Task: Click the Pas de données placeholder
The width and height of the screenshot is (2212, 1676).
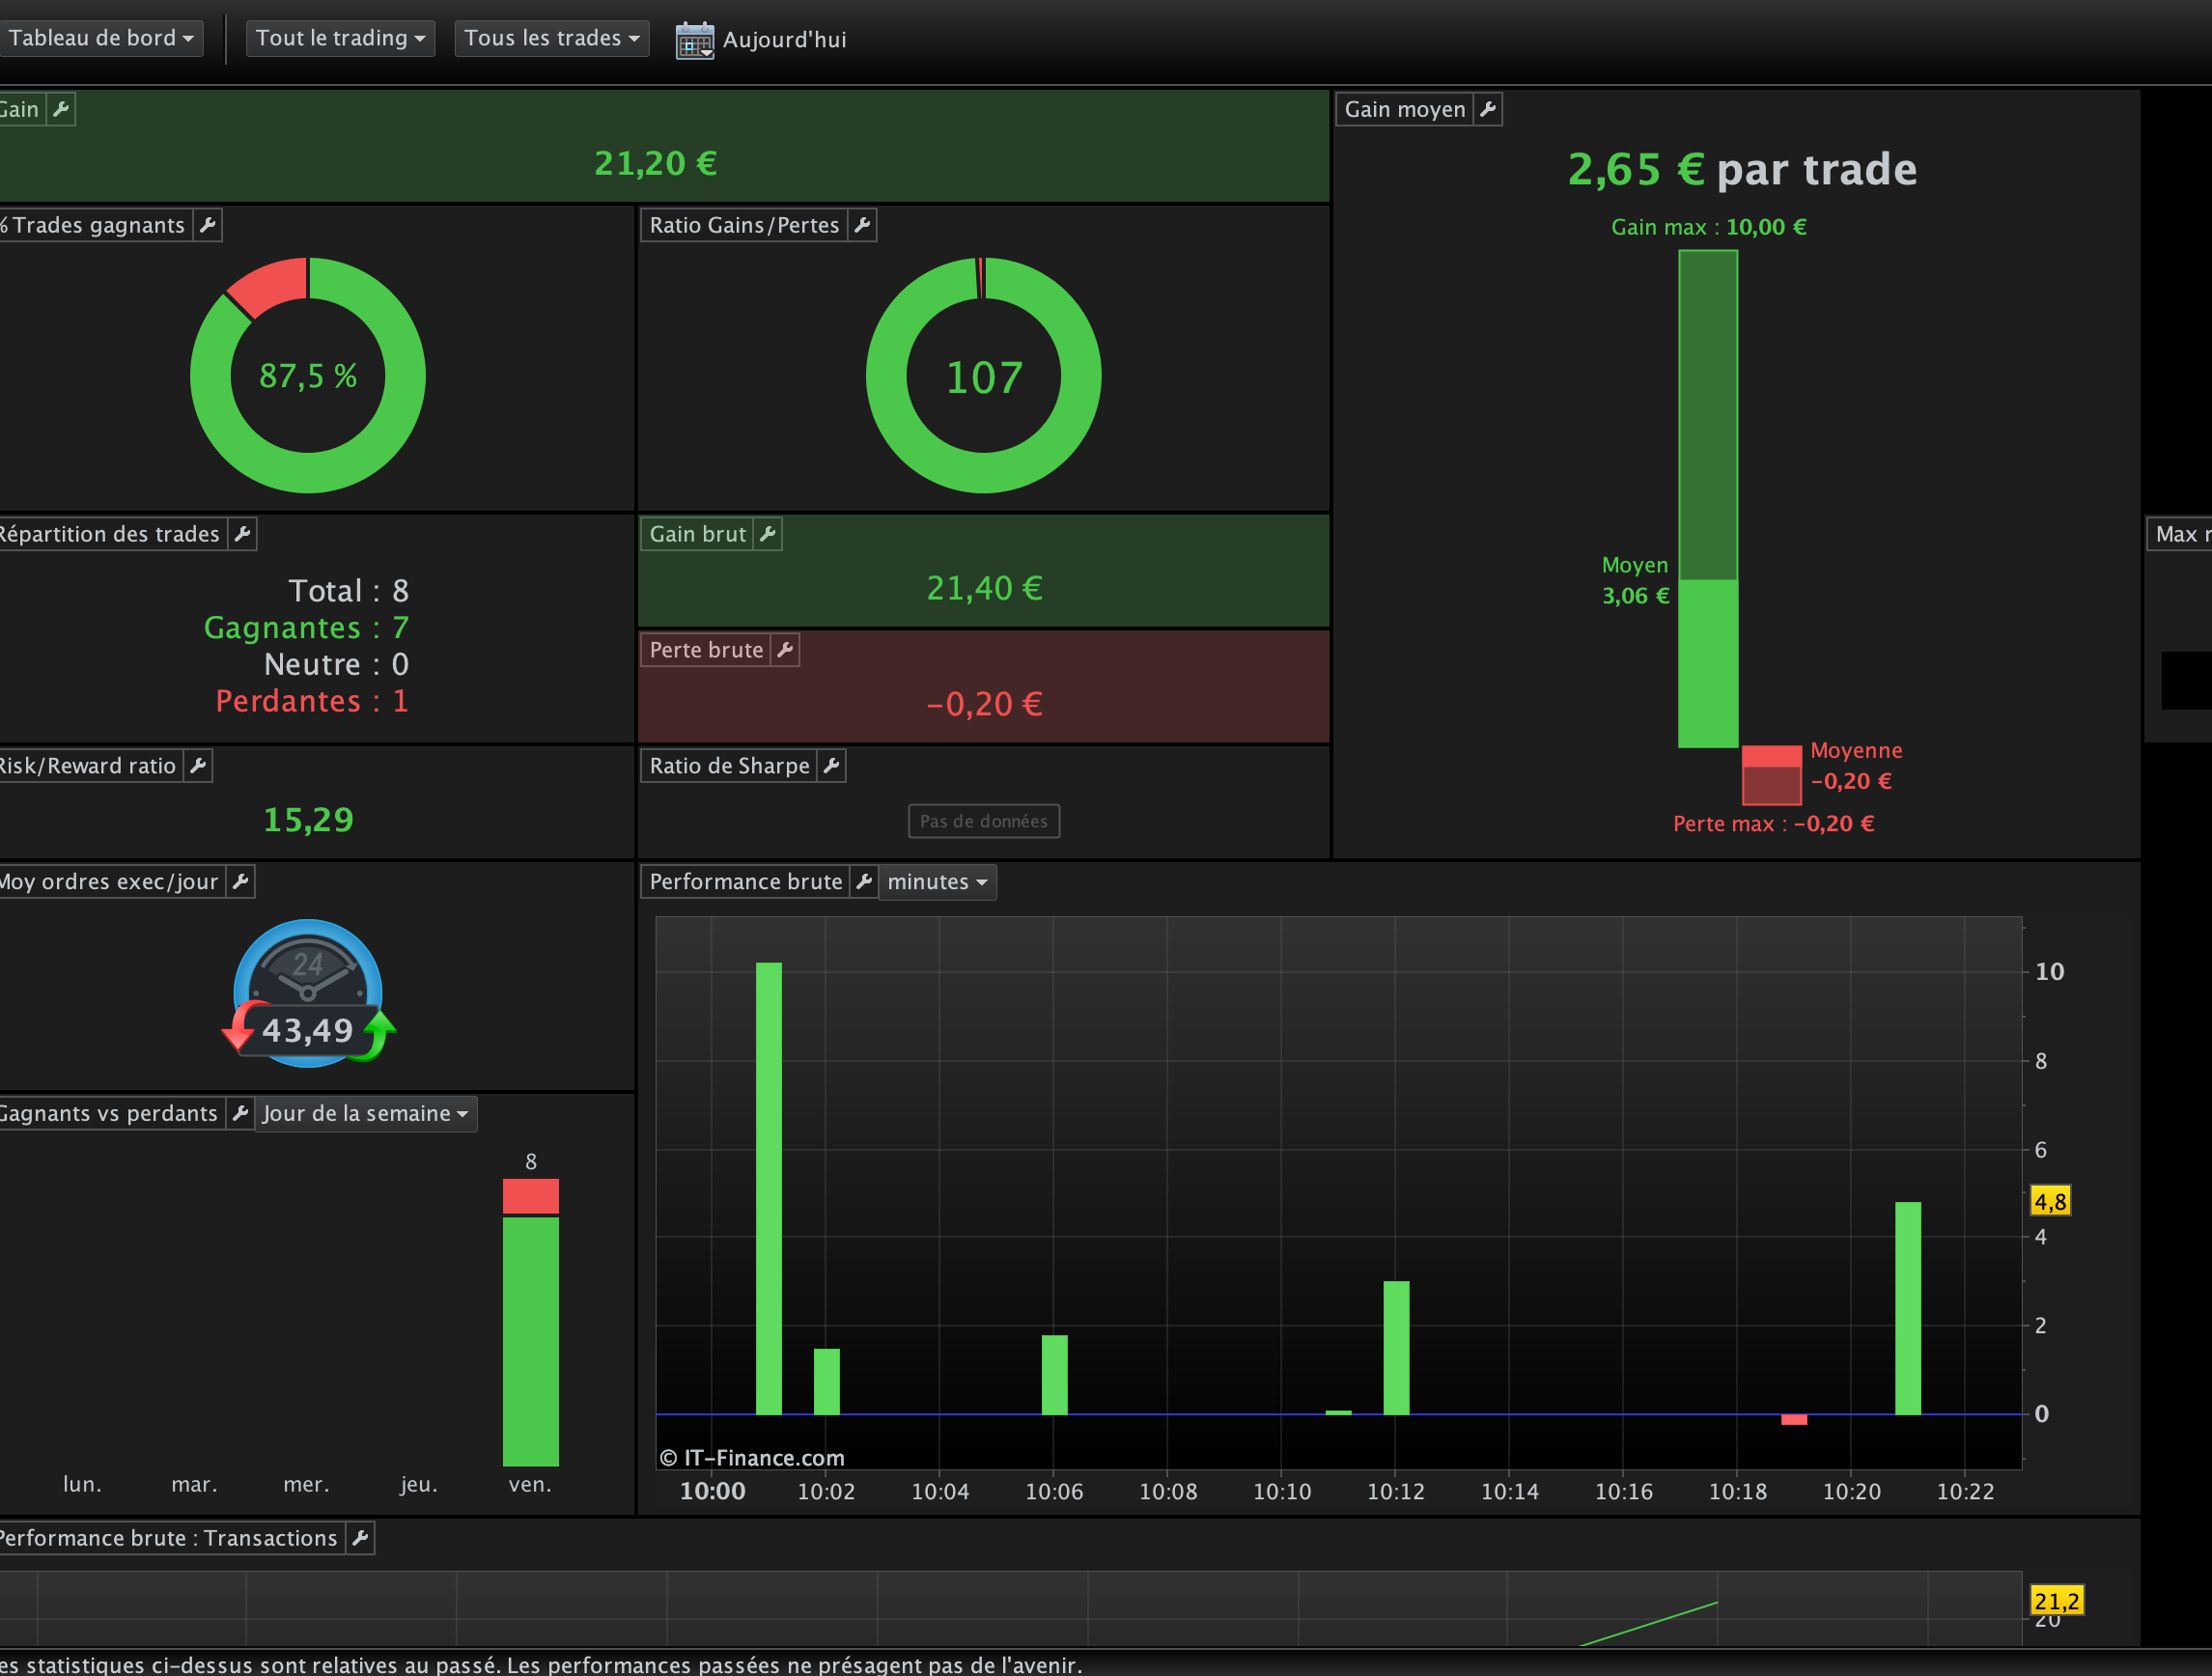Action: 983,821
